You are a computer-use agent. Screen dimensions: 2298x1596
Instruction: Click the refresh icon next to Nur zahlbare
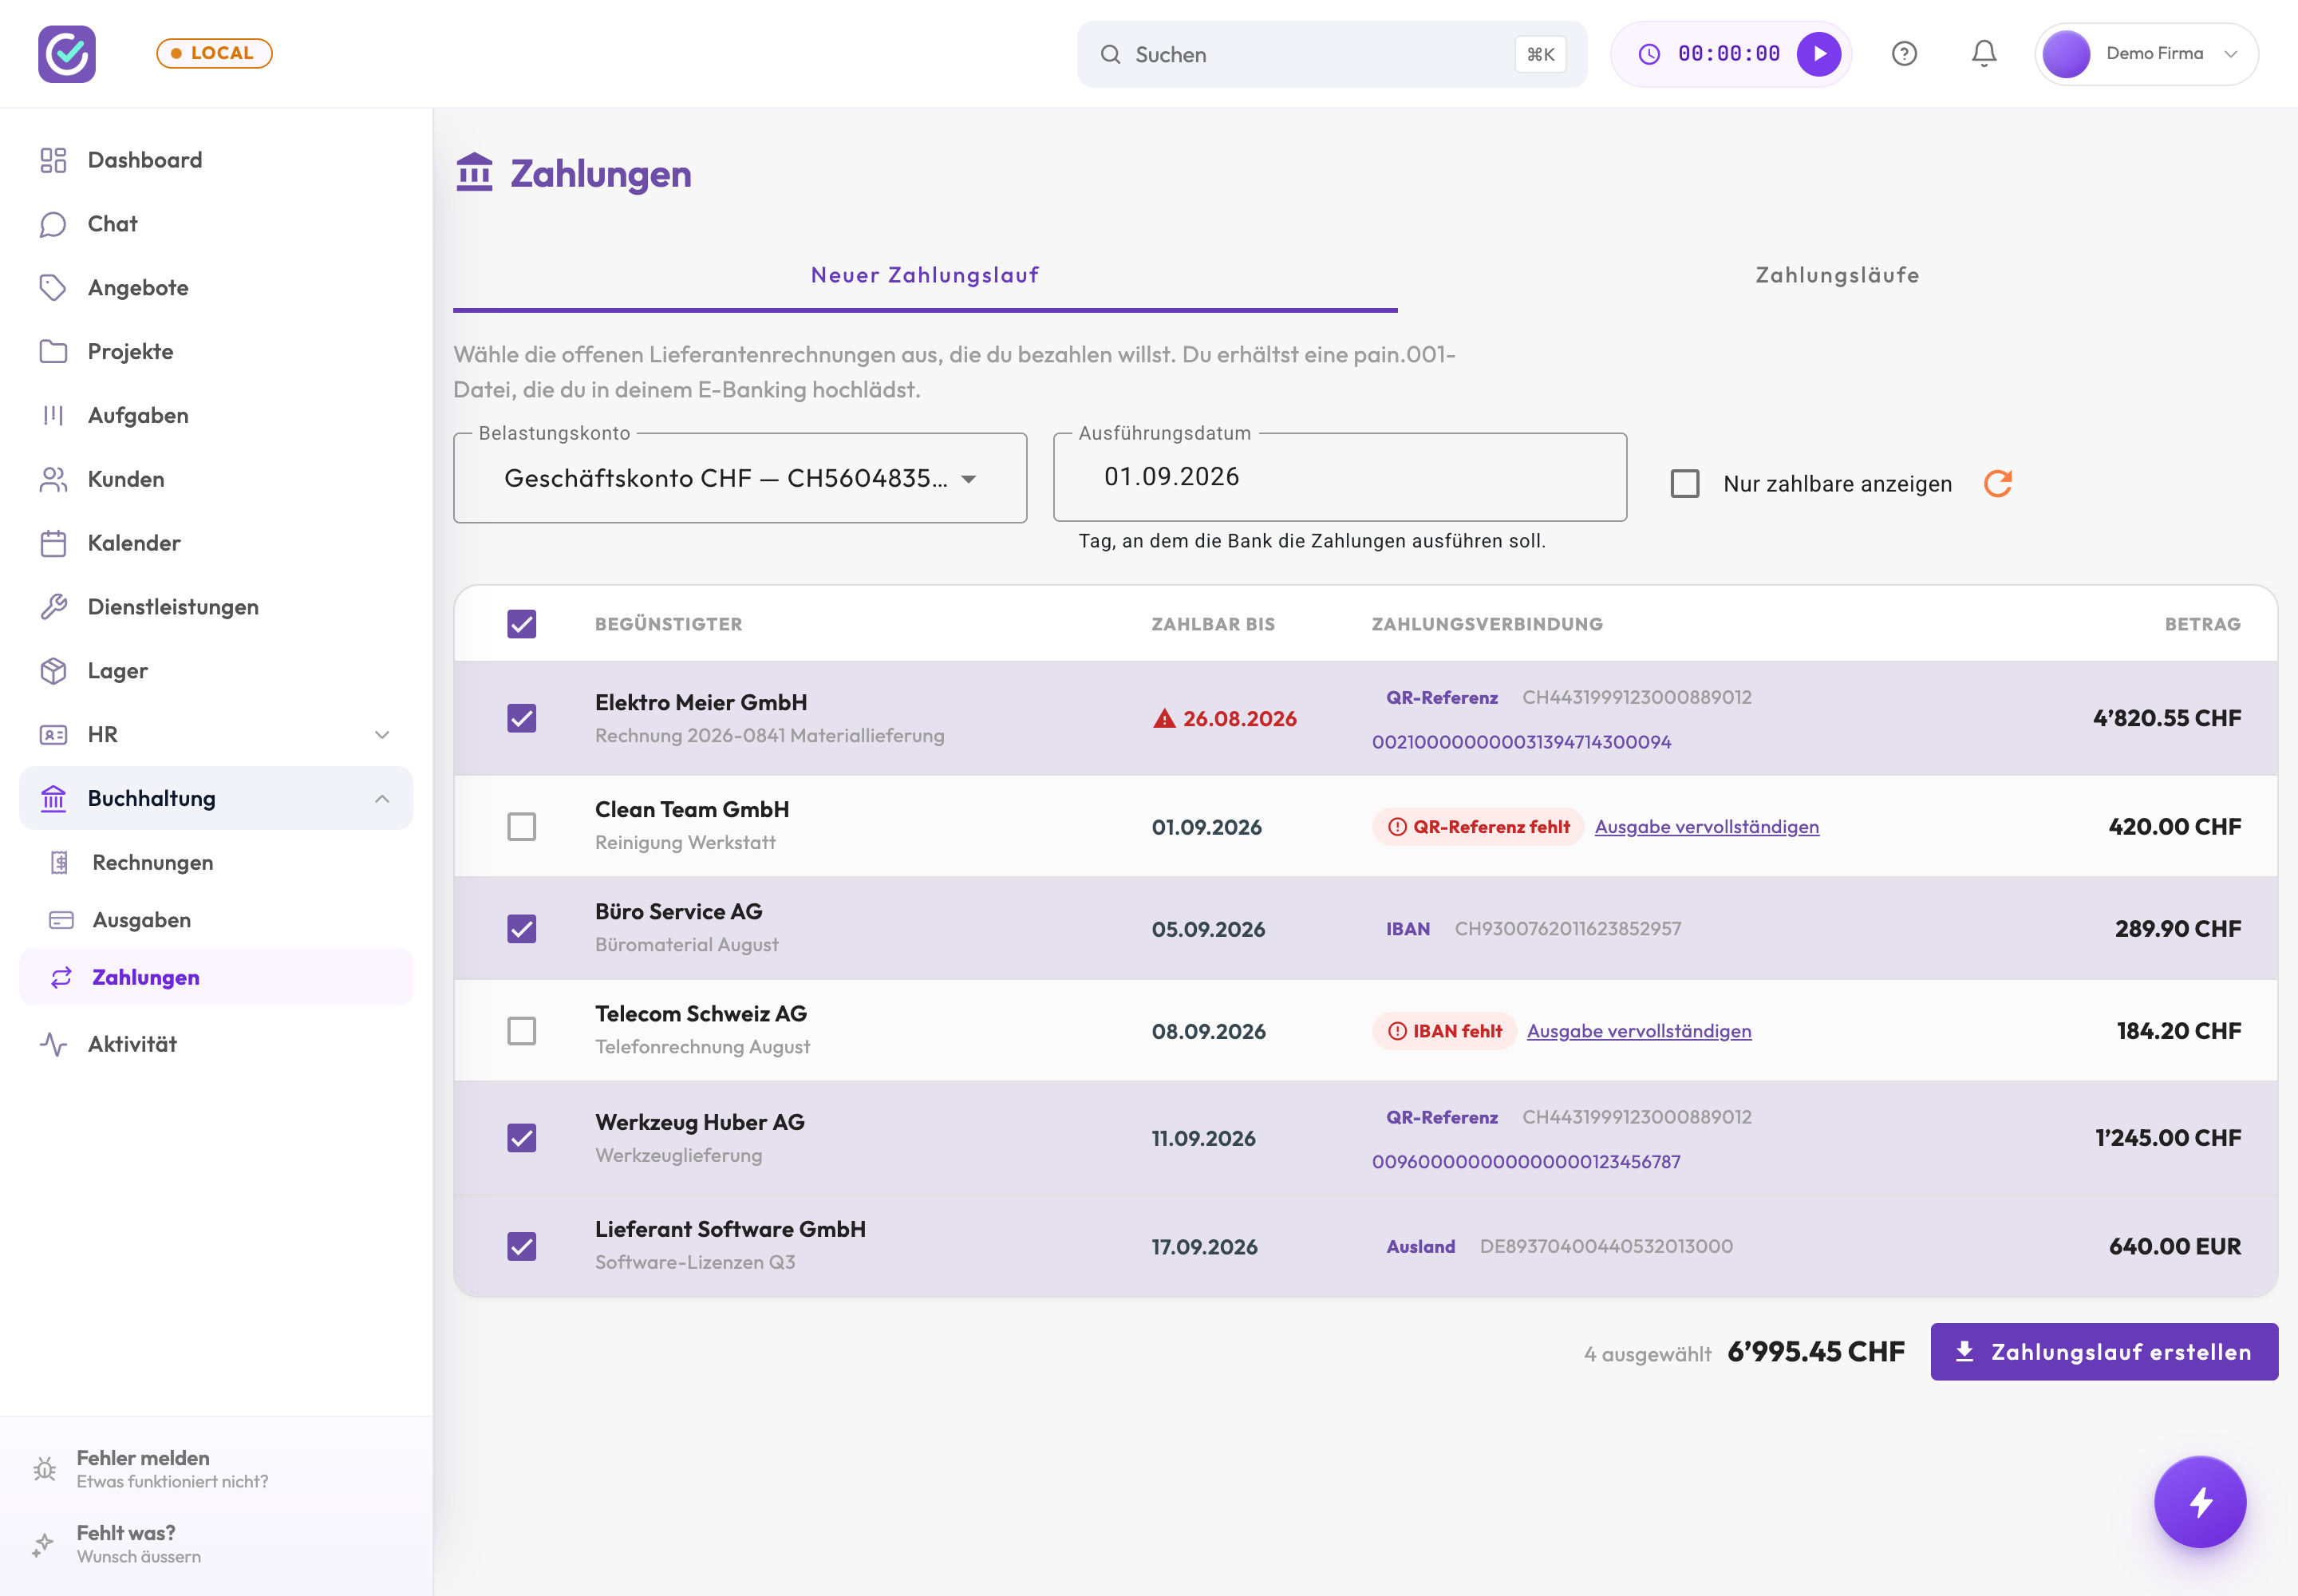tap(1998, 484)
